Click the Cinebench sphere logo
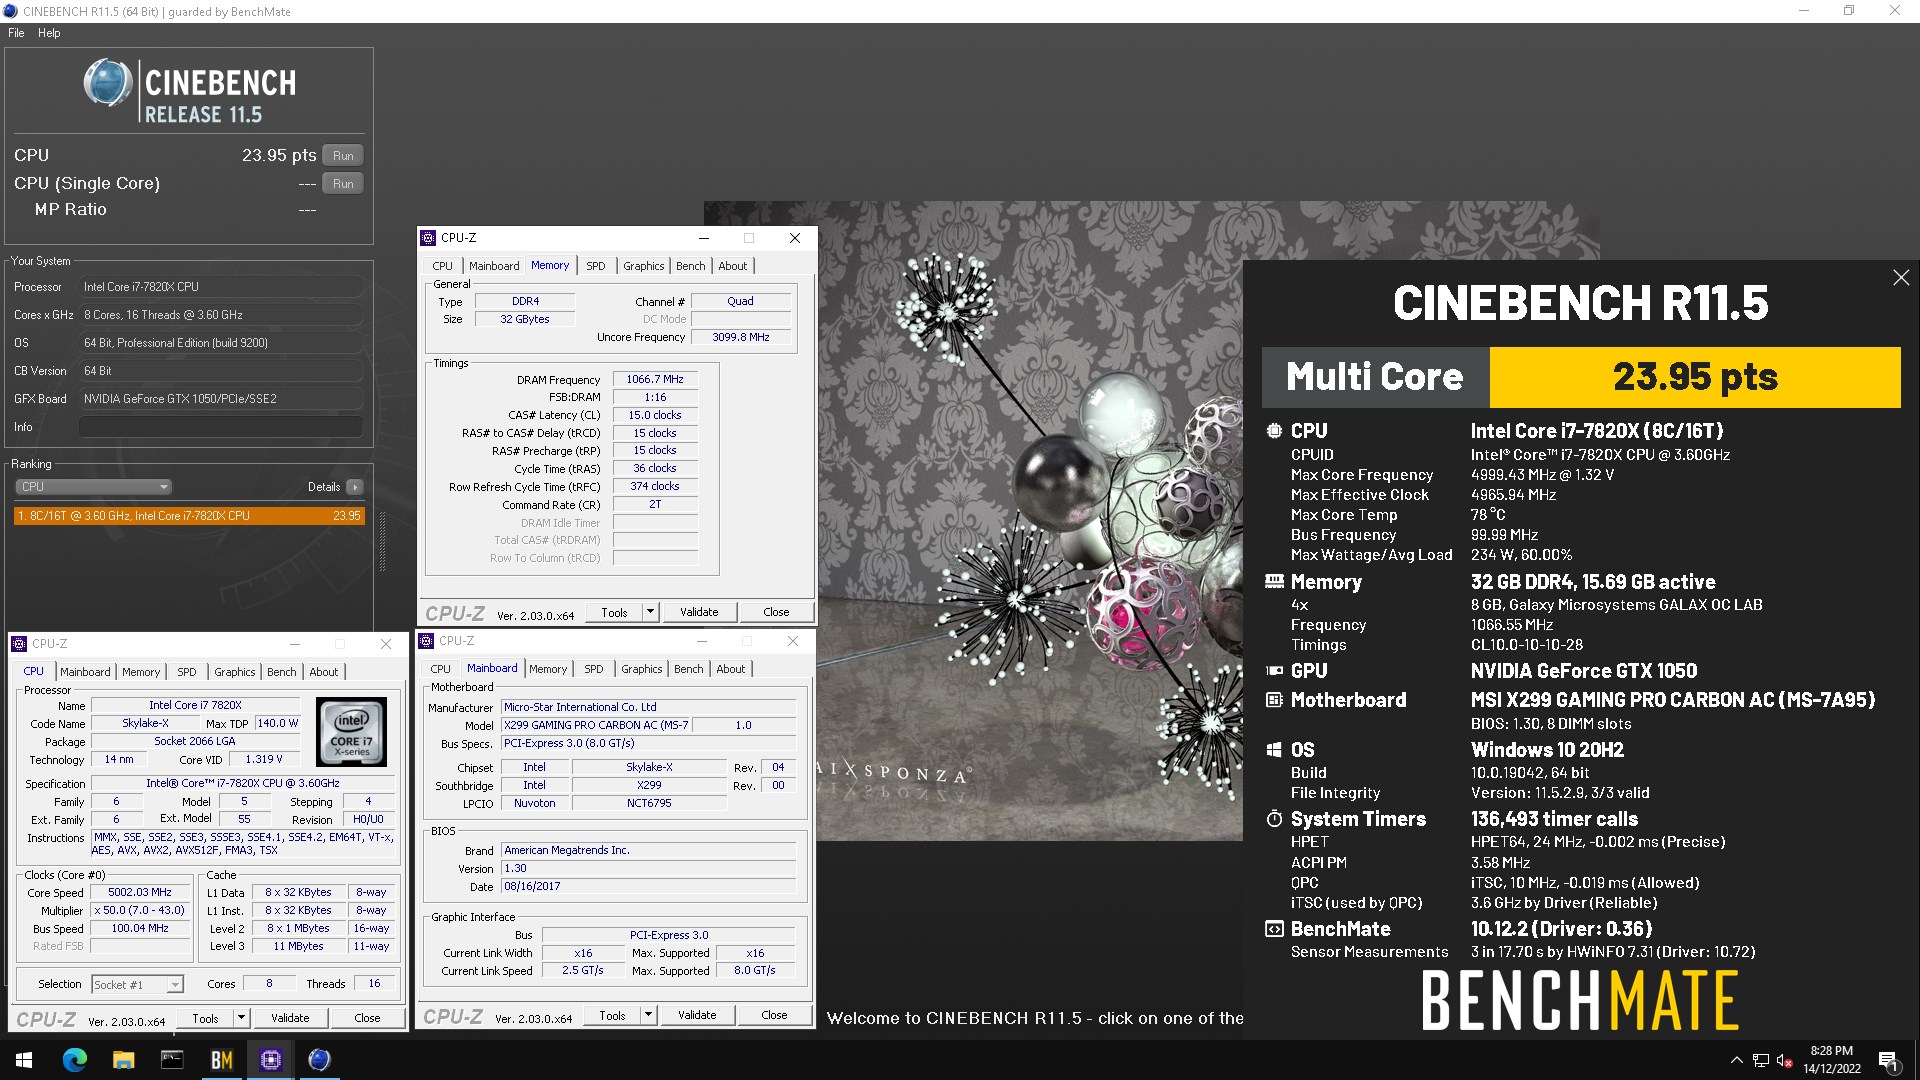1920x1080 pixels. [108, 82]
